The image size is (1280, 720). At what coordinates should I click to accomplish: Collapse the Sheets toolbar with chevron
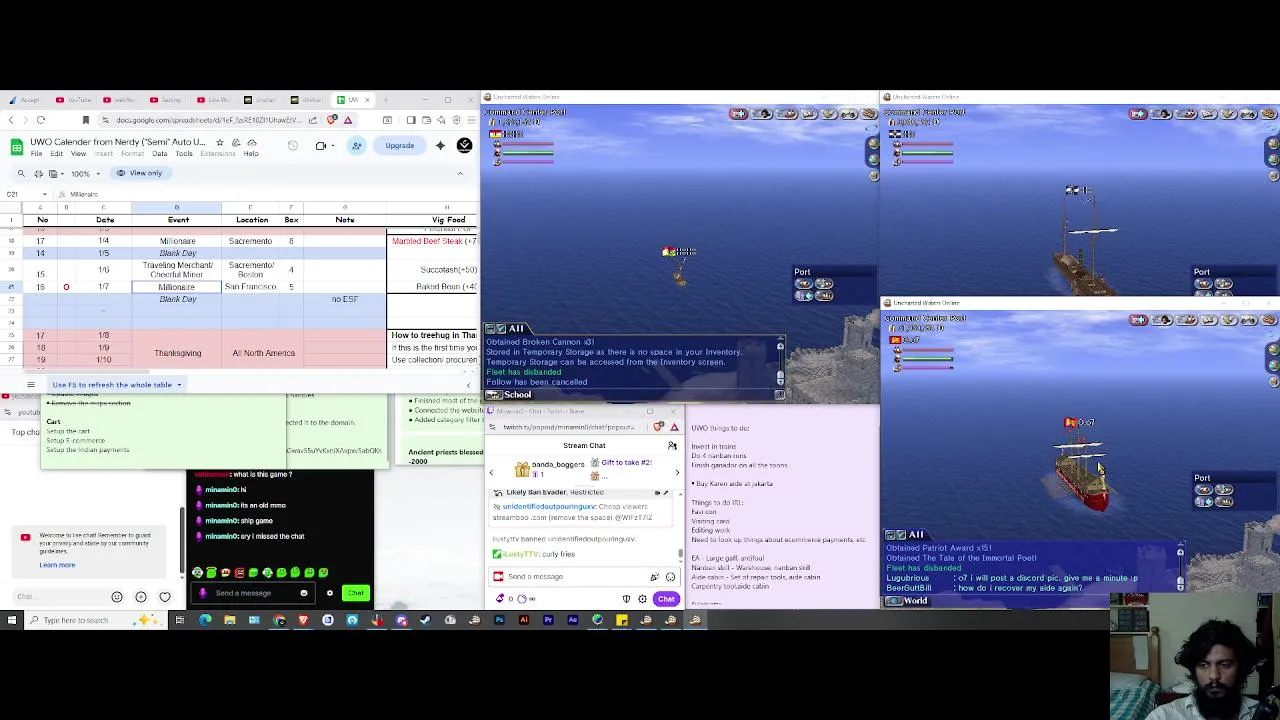(460, 173)
